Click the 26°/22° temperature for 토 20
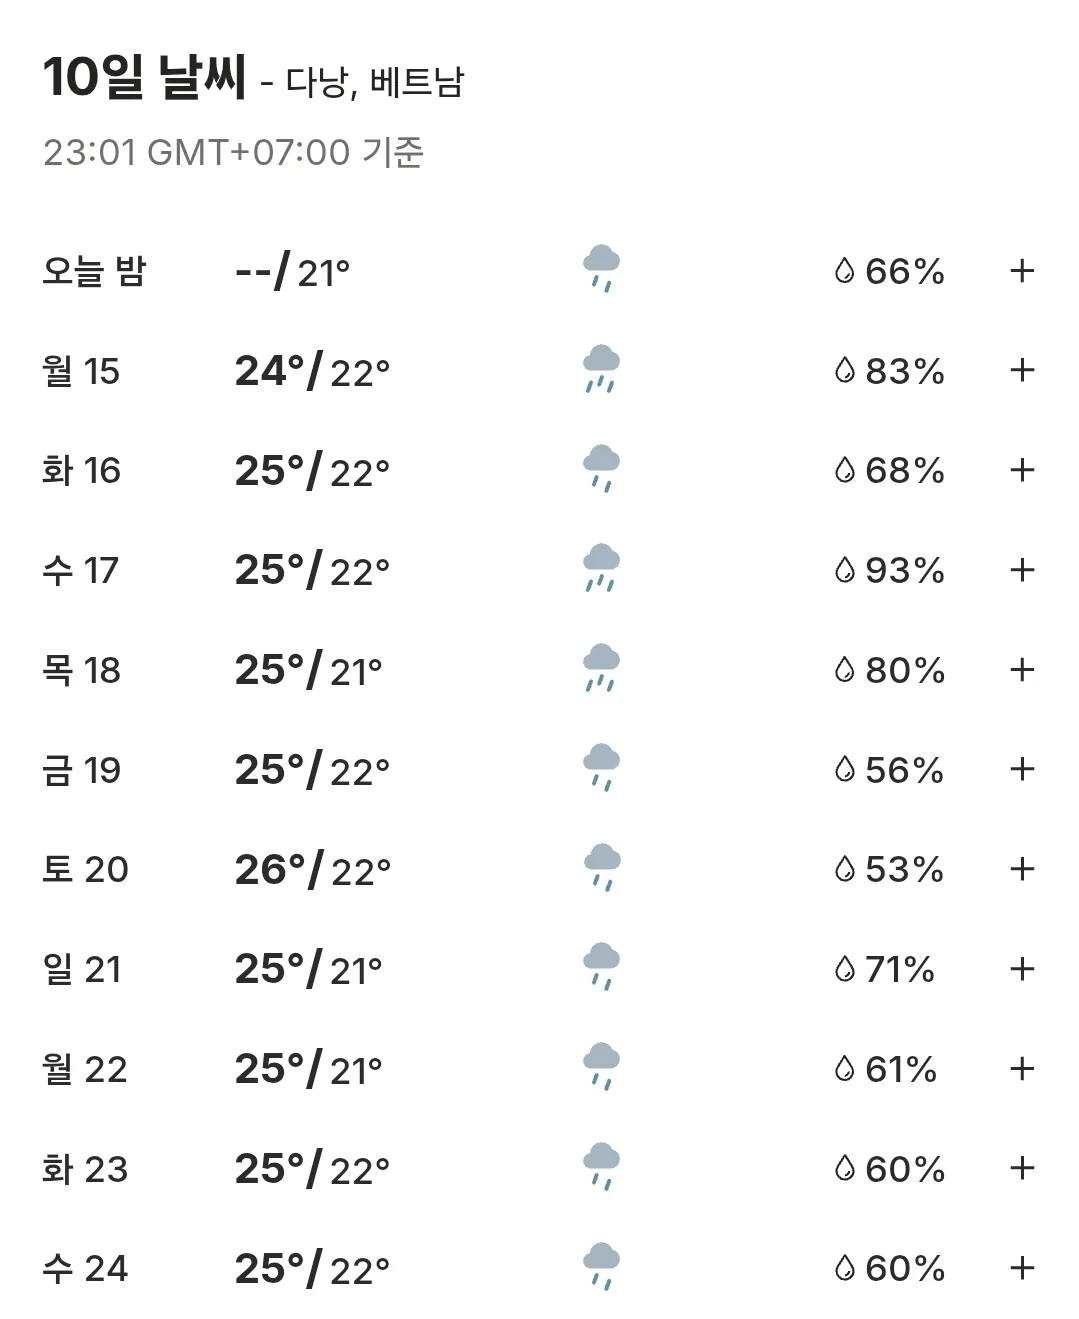Screen dimensions: 1079x1319 [312, 870]
